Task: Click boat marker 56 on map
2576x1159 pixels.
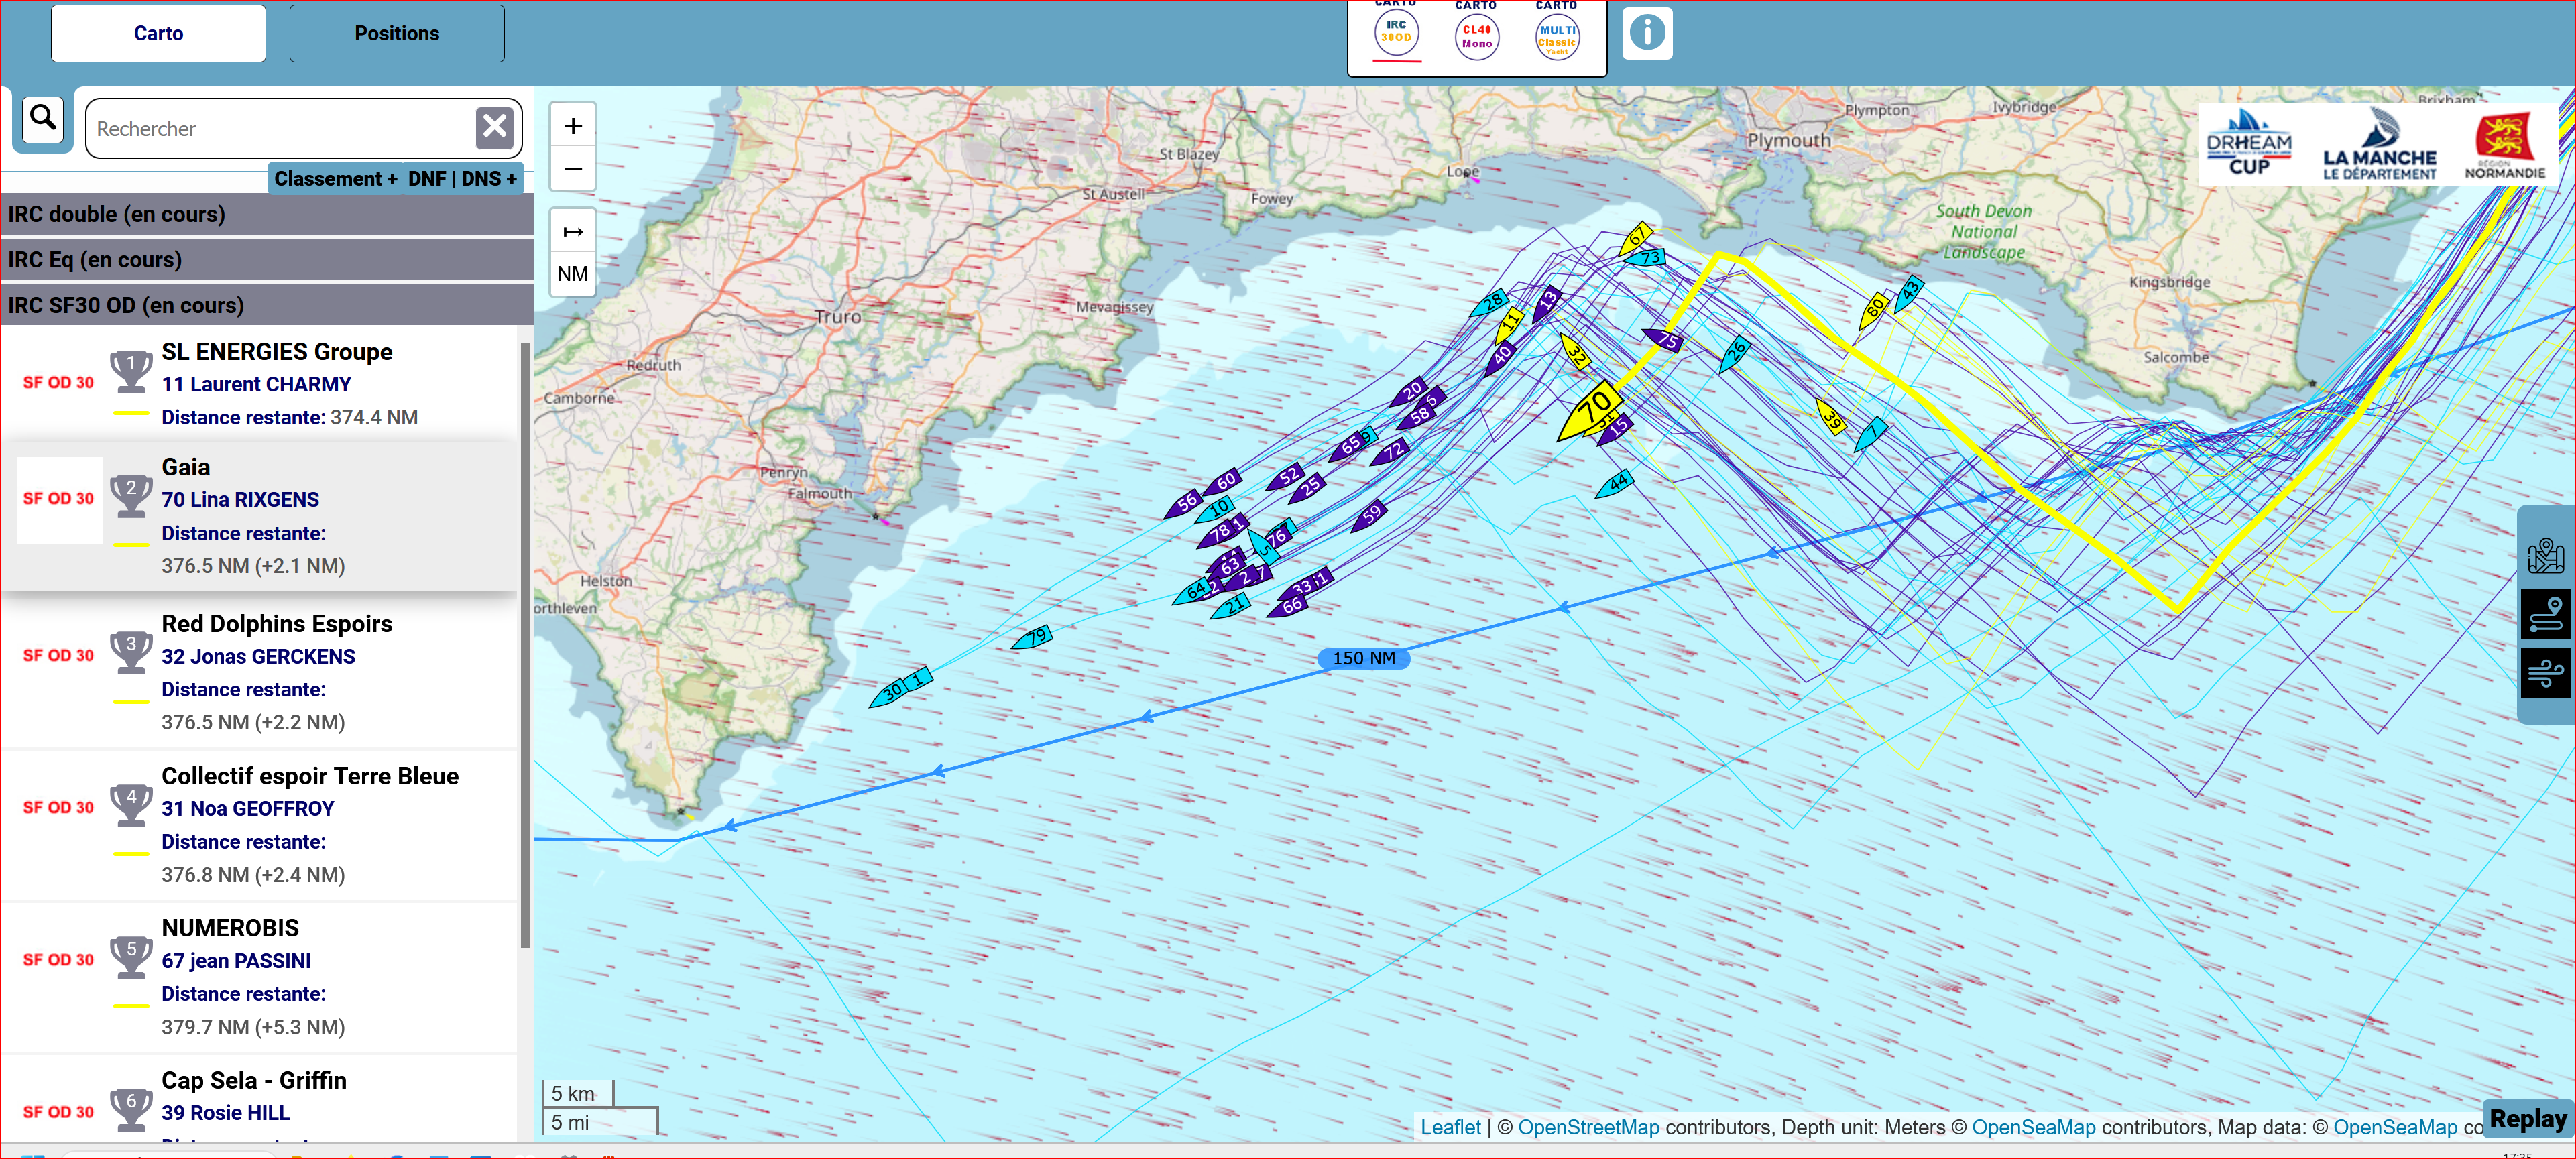Action: (1183, 504)
